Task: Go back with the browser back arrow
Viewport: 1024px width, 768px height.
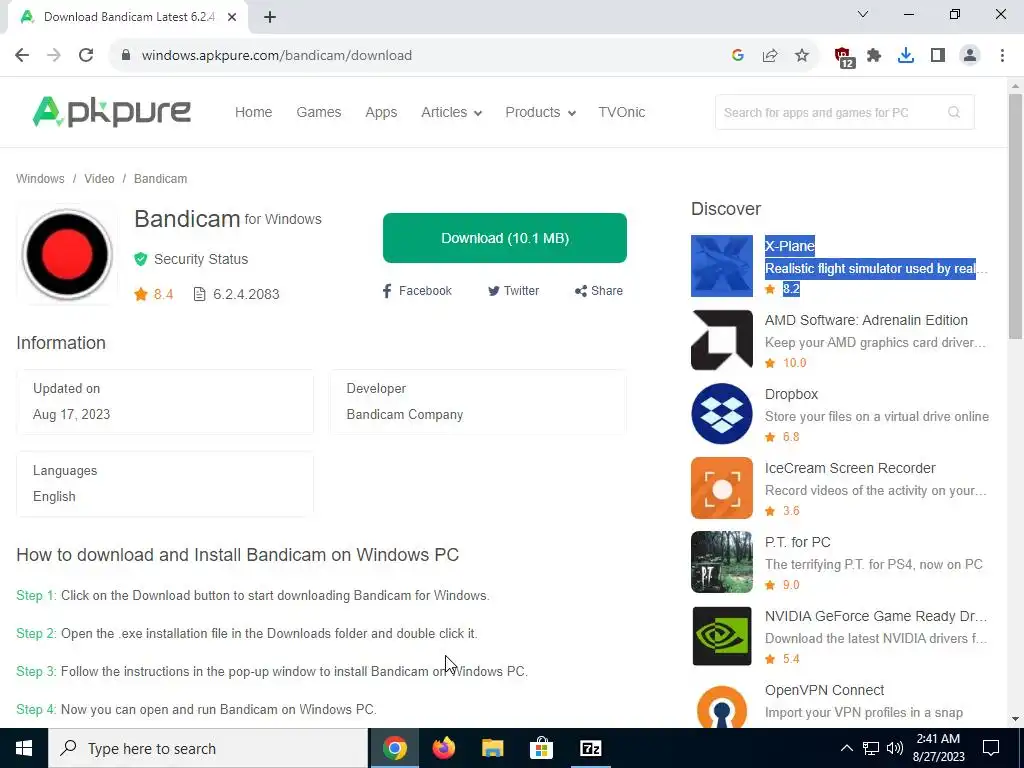Action: click(22, 56)
